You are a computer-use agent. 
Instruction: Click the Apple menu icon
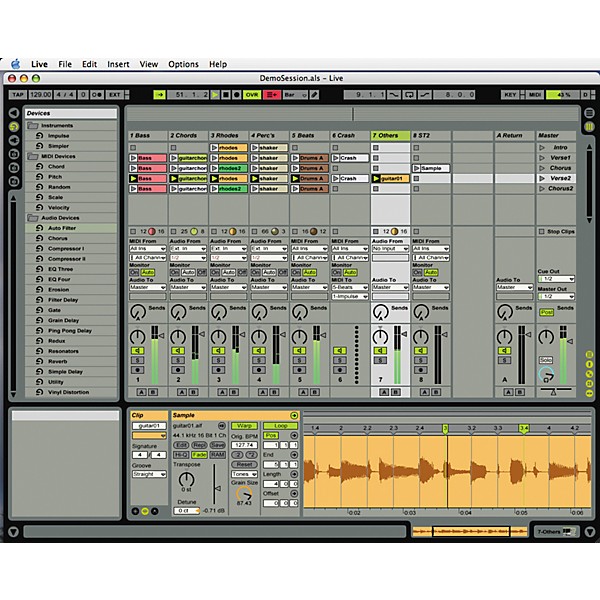click(16, 64)
